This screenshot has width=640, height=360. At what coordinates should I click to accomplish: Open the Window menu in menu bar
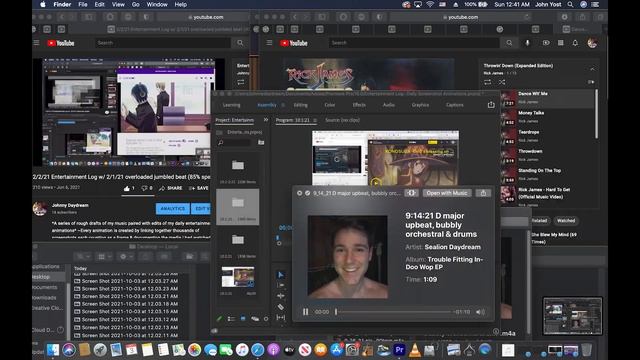pyautogui.click(x=157, y=4)
